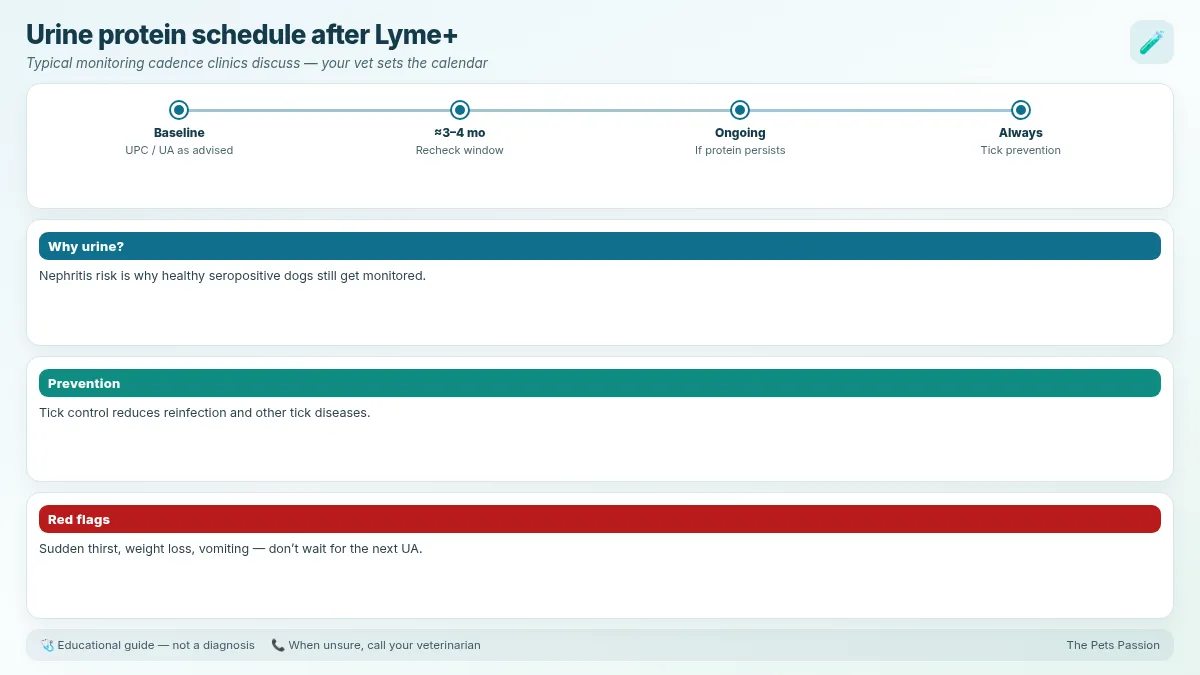Click the telephone icon in the footer
This screenshot has width=1200, height=675.
[x=278, y=646]
